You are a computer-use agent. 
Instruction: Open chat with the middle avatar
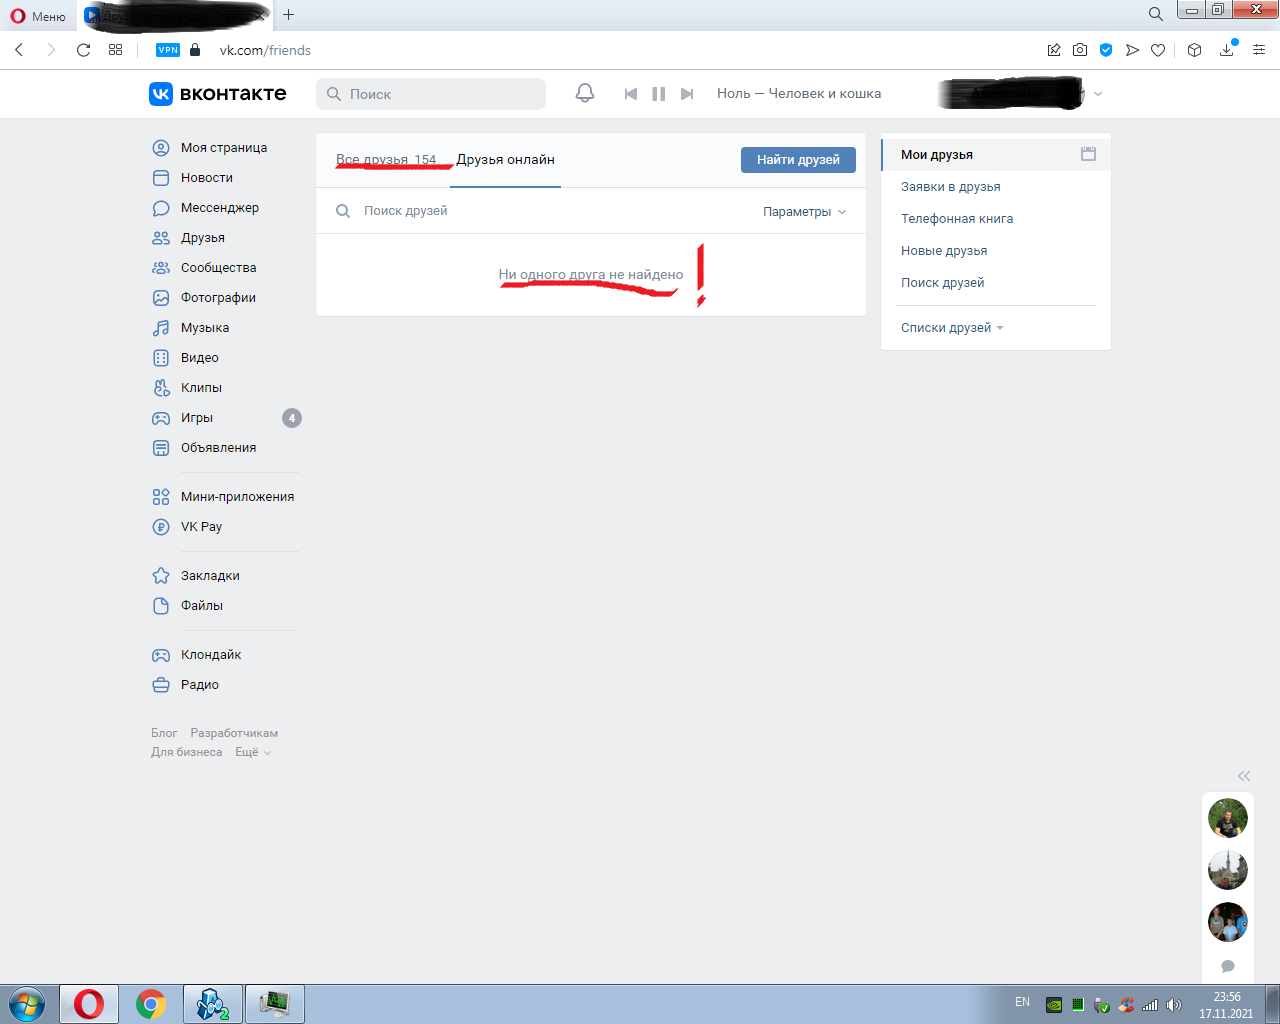[x=1228, y=870]
